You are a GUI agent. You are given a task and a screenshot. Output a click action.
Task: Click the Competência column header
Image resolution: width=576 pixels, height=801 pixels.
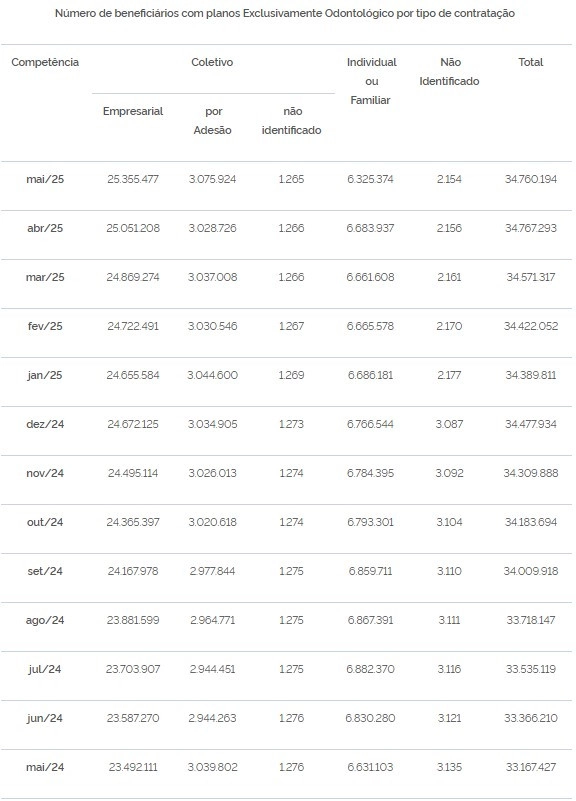click(45, 62)
